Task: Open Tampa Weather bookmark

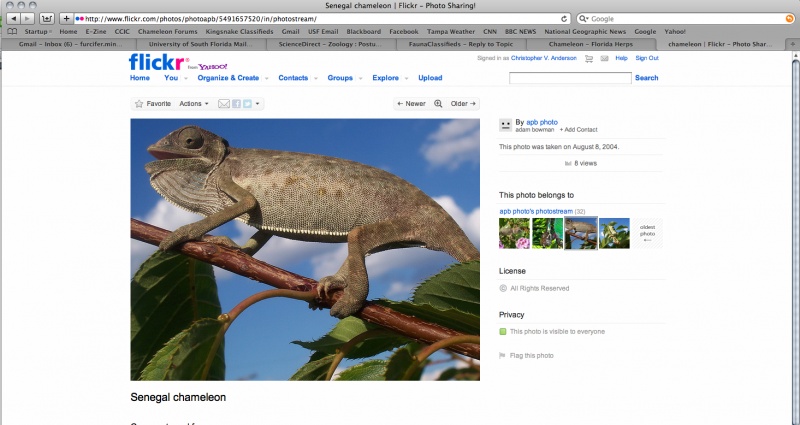Action: [x=451, y=32]
